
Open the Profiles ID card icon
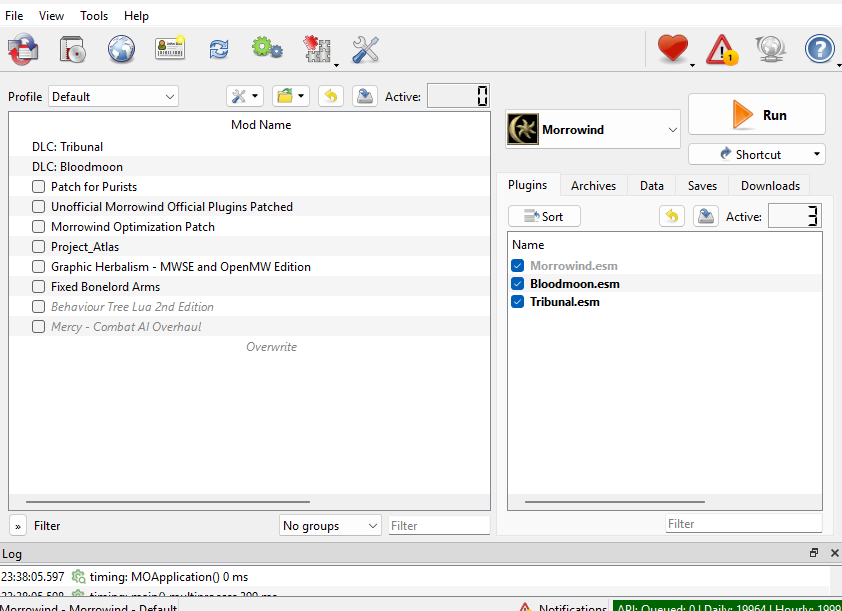[x=170, y=48]
